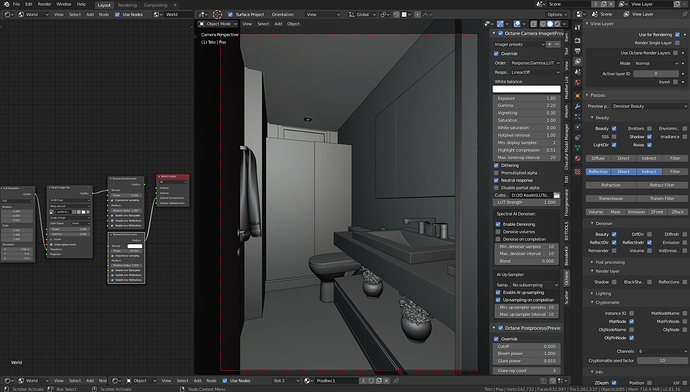Remove imager preset minus button
Image resolution: width=690 pixels, height=392 pixels.
coord(557,44)
